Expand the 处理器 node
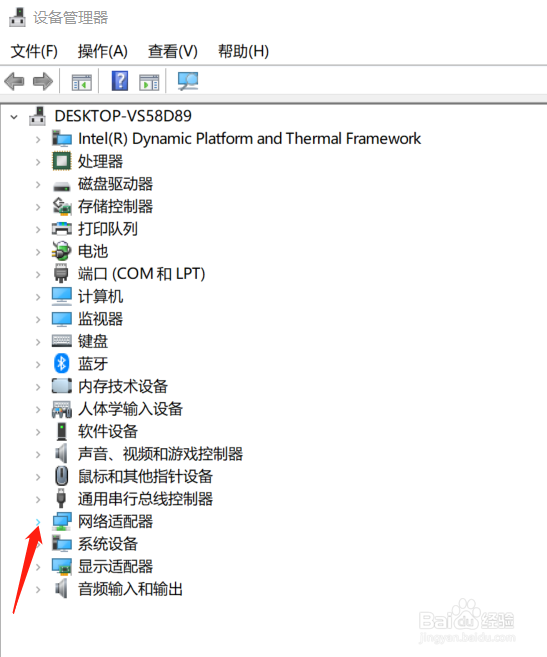This screenshot has width=547, height=657. 38,162
